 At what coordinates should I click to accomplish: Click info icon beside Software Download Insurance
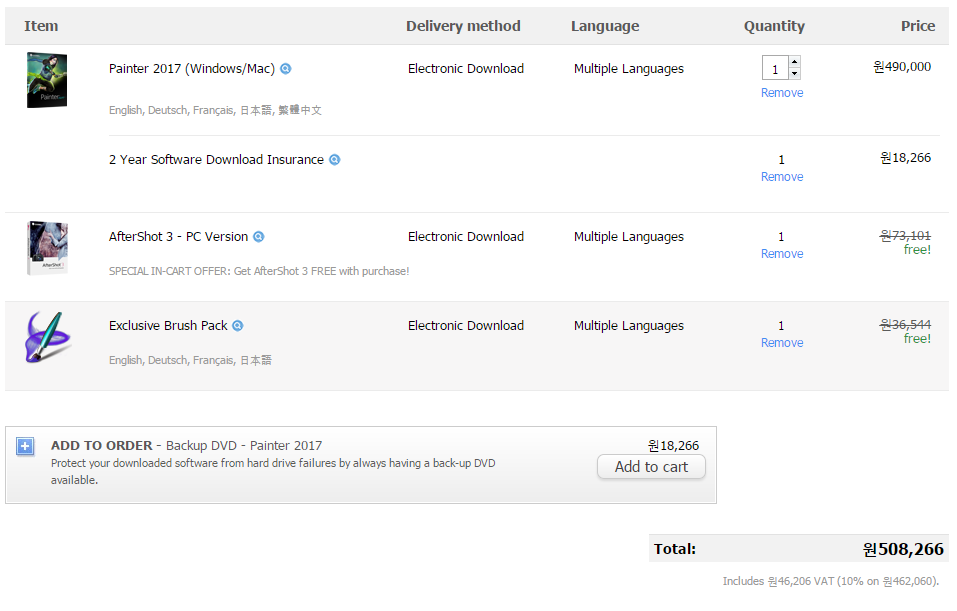tap(335, 160)
